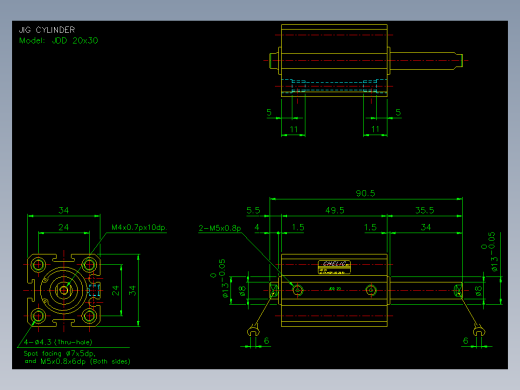Click the left M5 port hole on body
The width and height of the screenshot is (520, 390).
[298, 290]
